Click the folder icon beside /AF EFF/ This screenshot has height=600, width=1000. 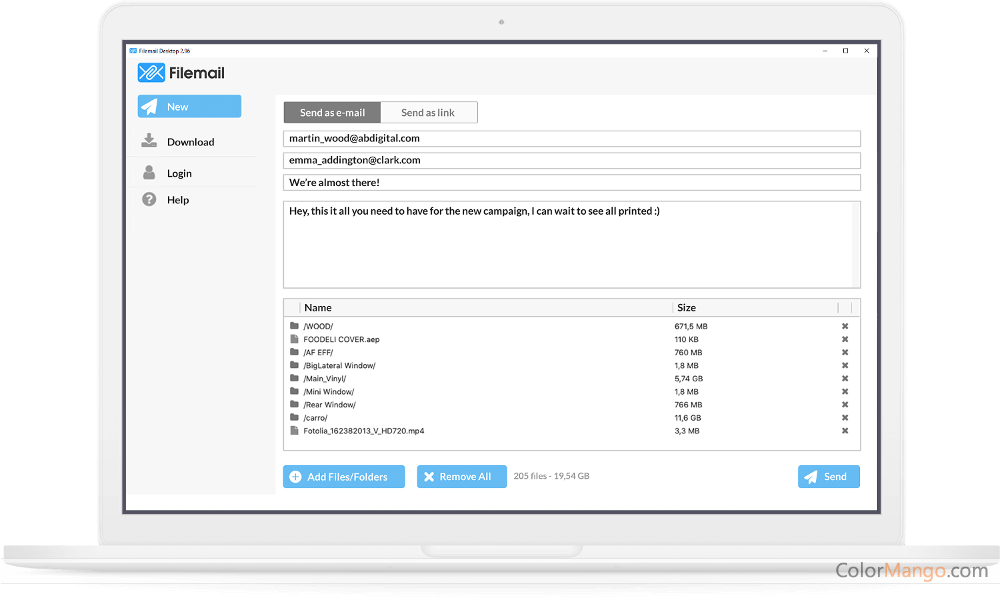click(x=294, y=351)
